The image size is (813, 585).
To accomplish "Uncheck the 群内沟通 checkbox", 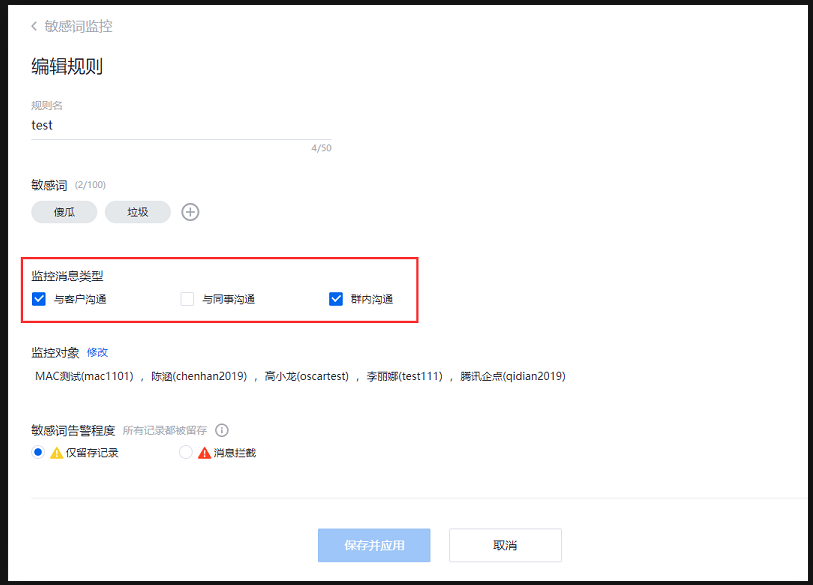I will 336,299.
